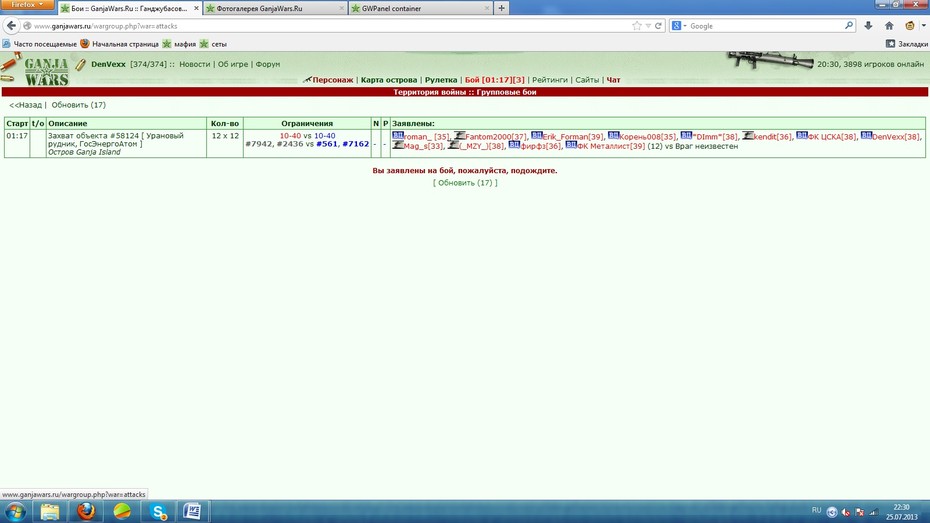Open syndicate #7162 link
The height and width of the screenshot is (523, 930).
coord(356,144)
